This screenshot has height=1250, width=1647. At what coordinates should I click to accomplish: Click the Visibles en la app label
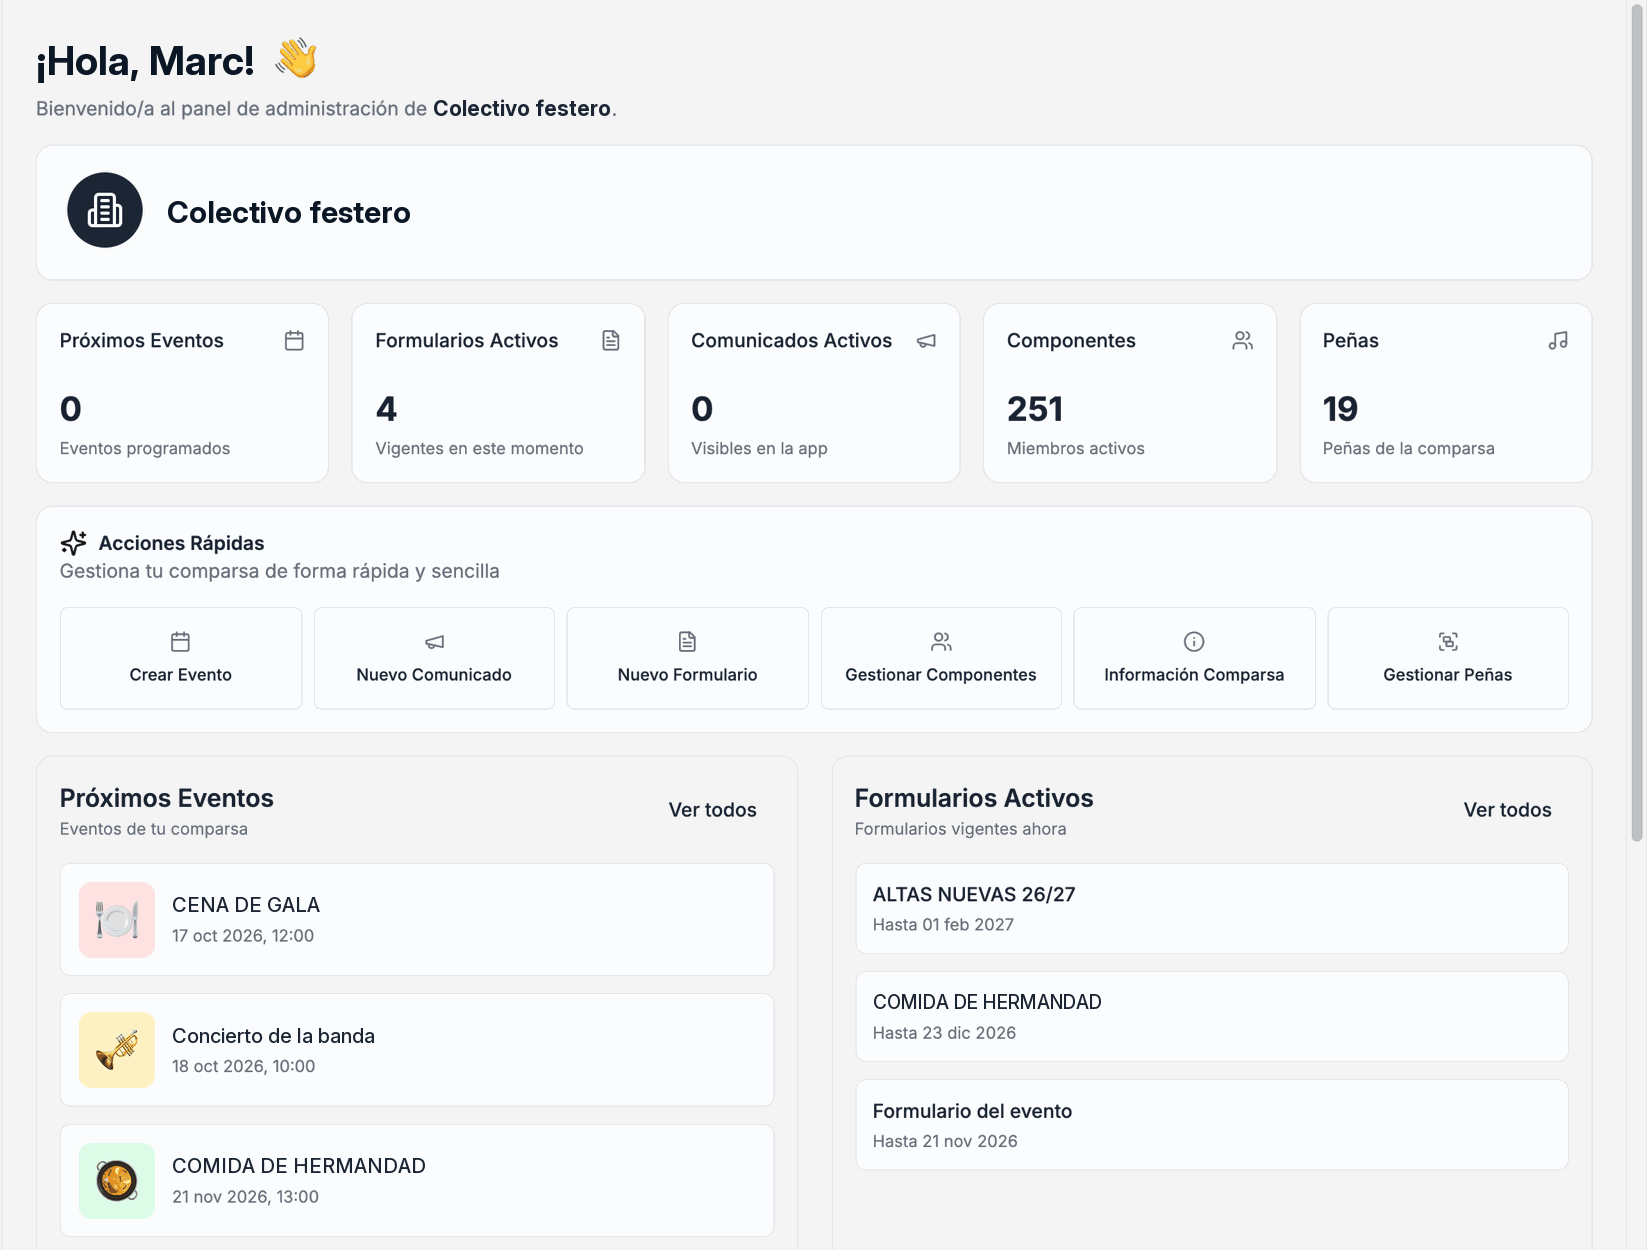[759, 448]
